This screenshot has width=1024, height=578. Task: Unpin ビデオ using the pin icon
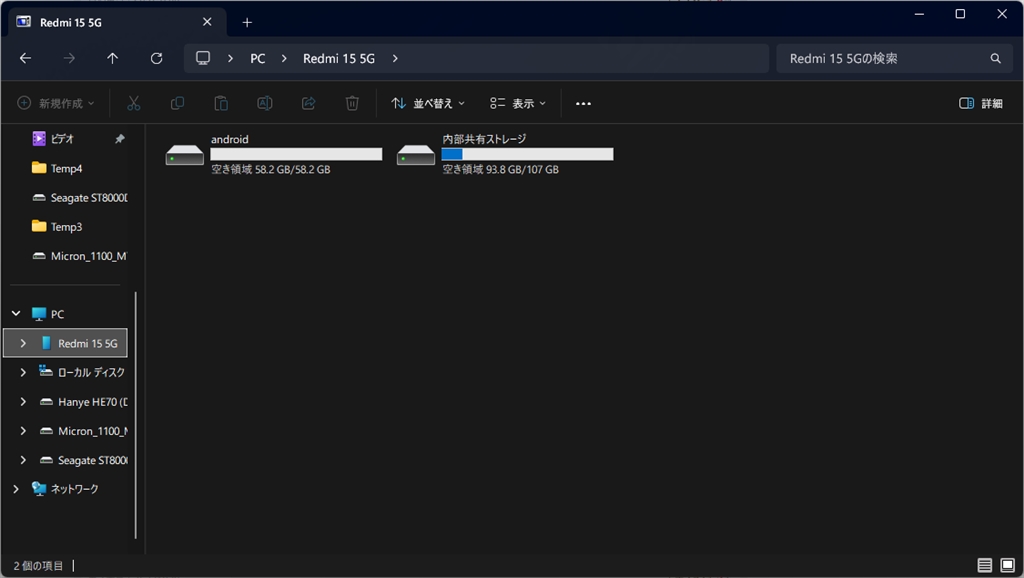point(120,138)
